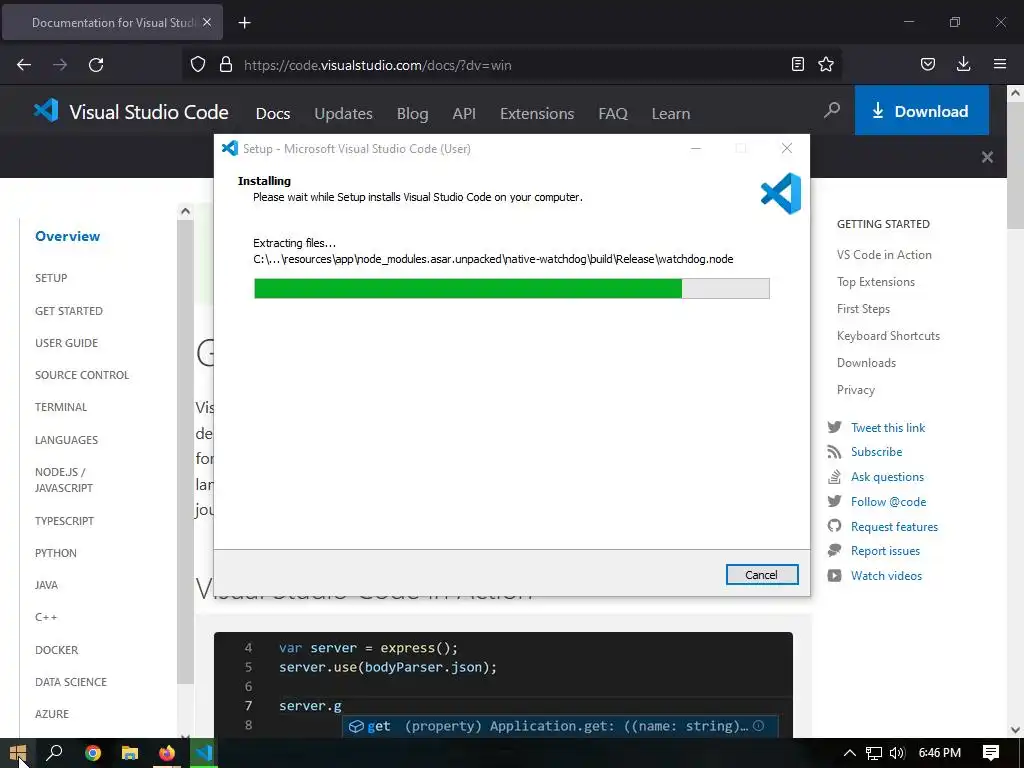Click the comment icon beside Report issues

pos(834,551)
